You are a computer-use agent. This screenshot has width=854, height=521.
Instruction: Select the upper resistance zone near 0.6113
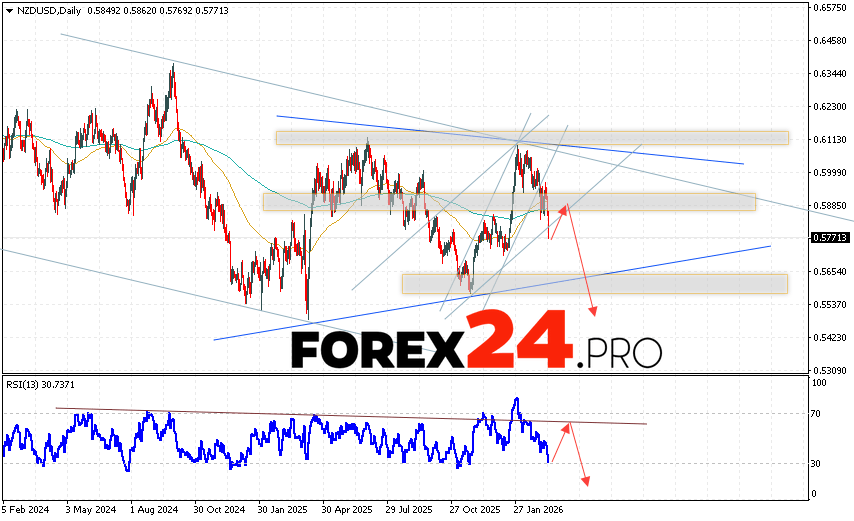point(532,138)
